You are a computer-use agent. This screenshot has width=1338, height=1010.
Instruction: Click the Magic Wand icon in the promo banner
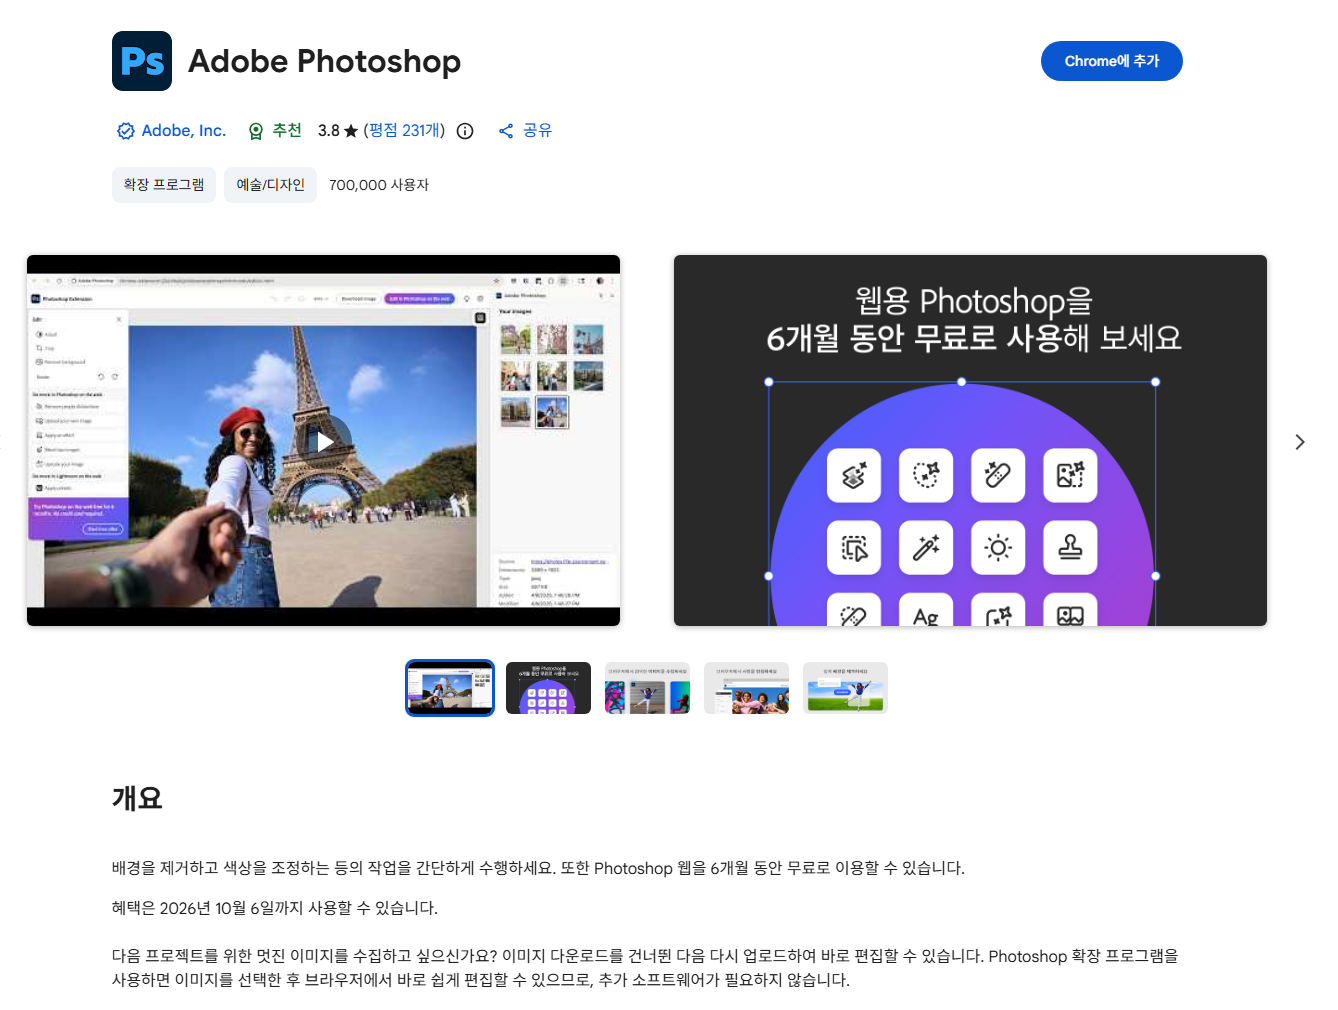(x=926, y=548)
